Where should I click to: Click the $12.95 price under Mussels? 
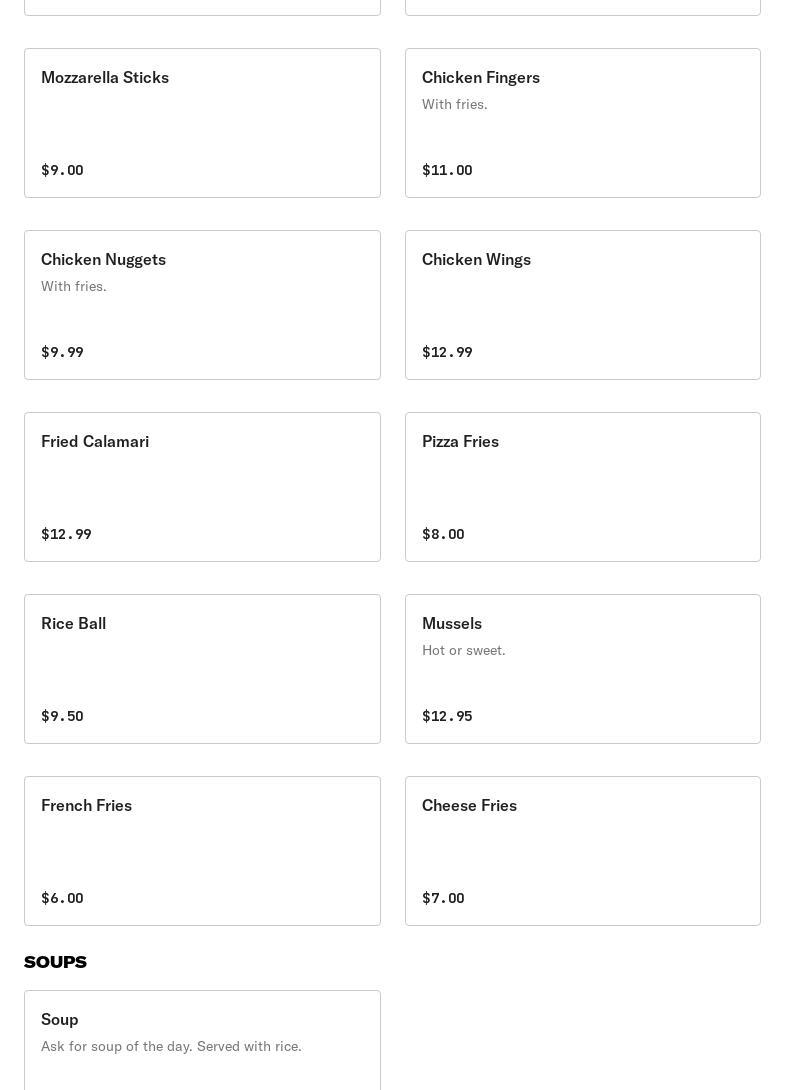447,716
